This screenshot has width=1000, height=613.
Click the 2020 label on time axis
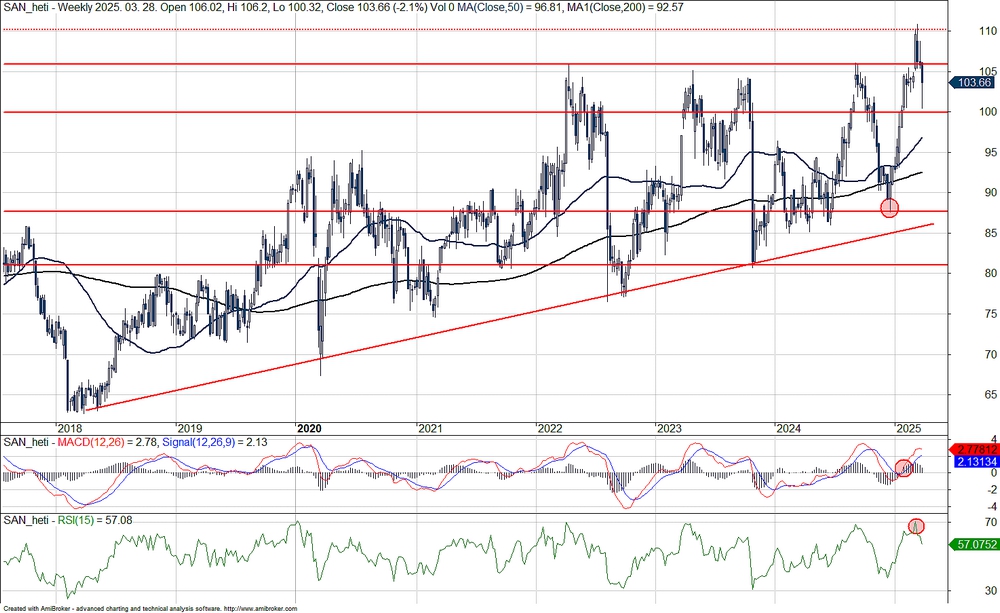click(x=309, y=428)
